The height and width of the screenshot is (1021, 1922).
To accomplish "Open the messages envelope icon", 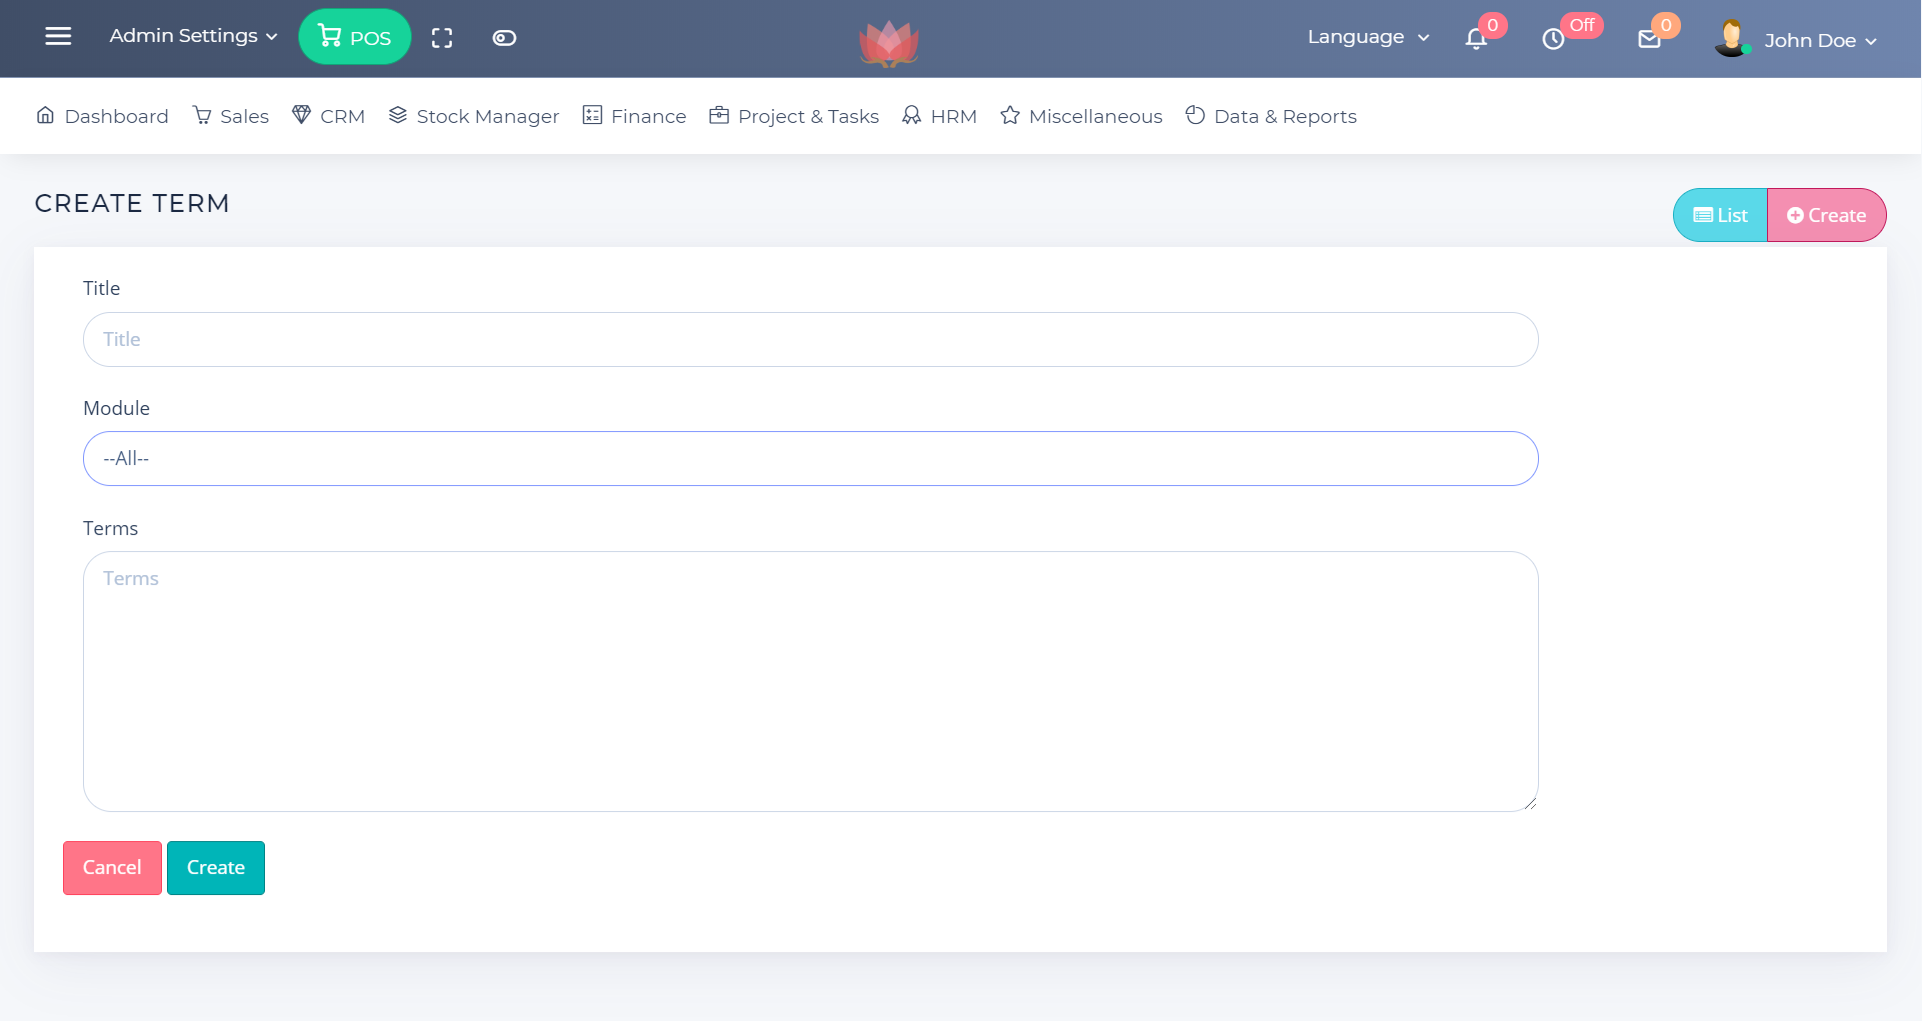I will (1649, 39).
